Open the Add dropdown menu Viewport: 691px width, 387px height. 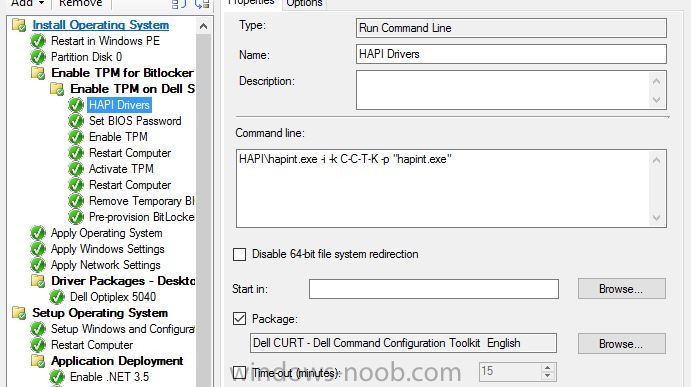[27, 4]
